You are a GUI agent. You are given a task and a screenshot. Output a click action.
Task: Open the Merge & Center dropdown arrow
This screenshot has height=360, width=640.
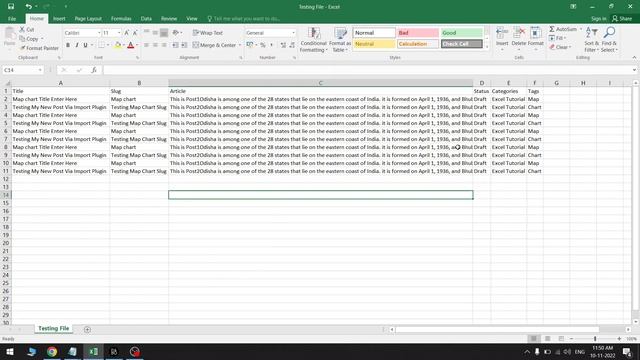pos(240,45)
